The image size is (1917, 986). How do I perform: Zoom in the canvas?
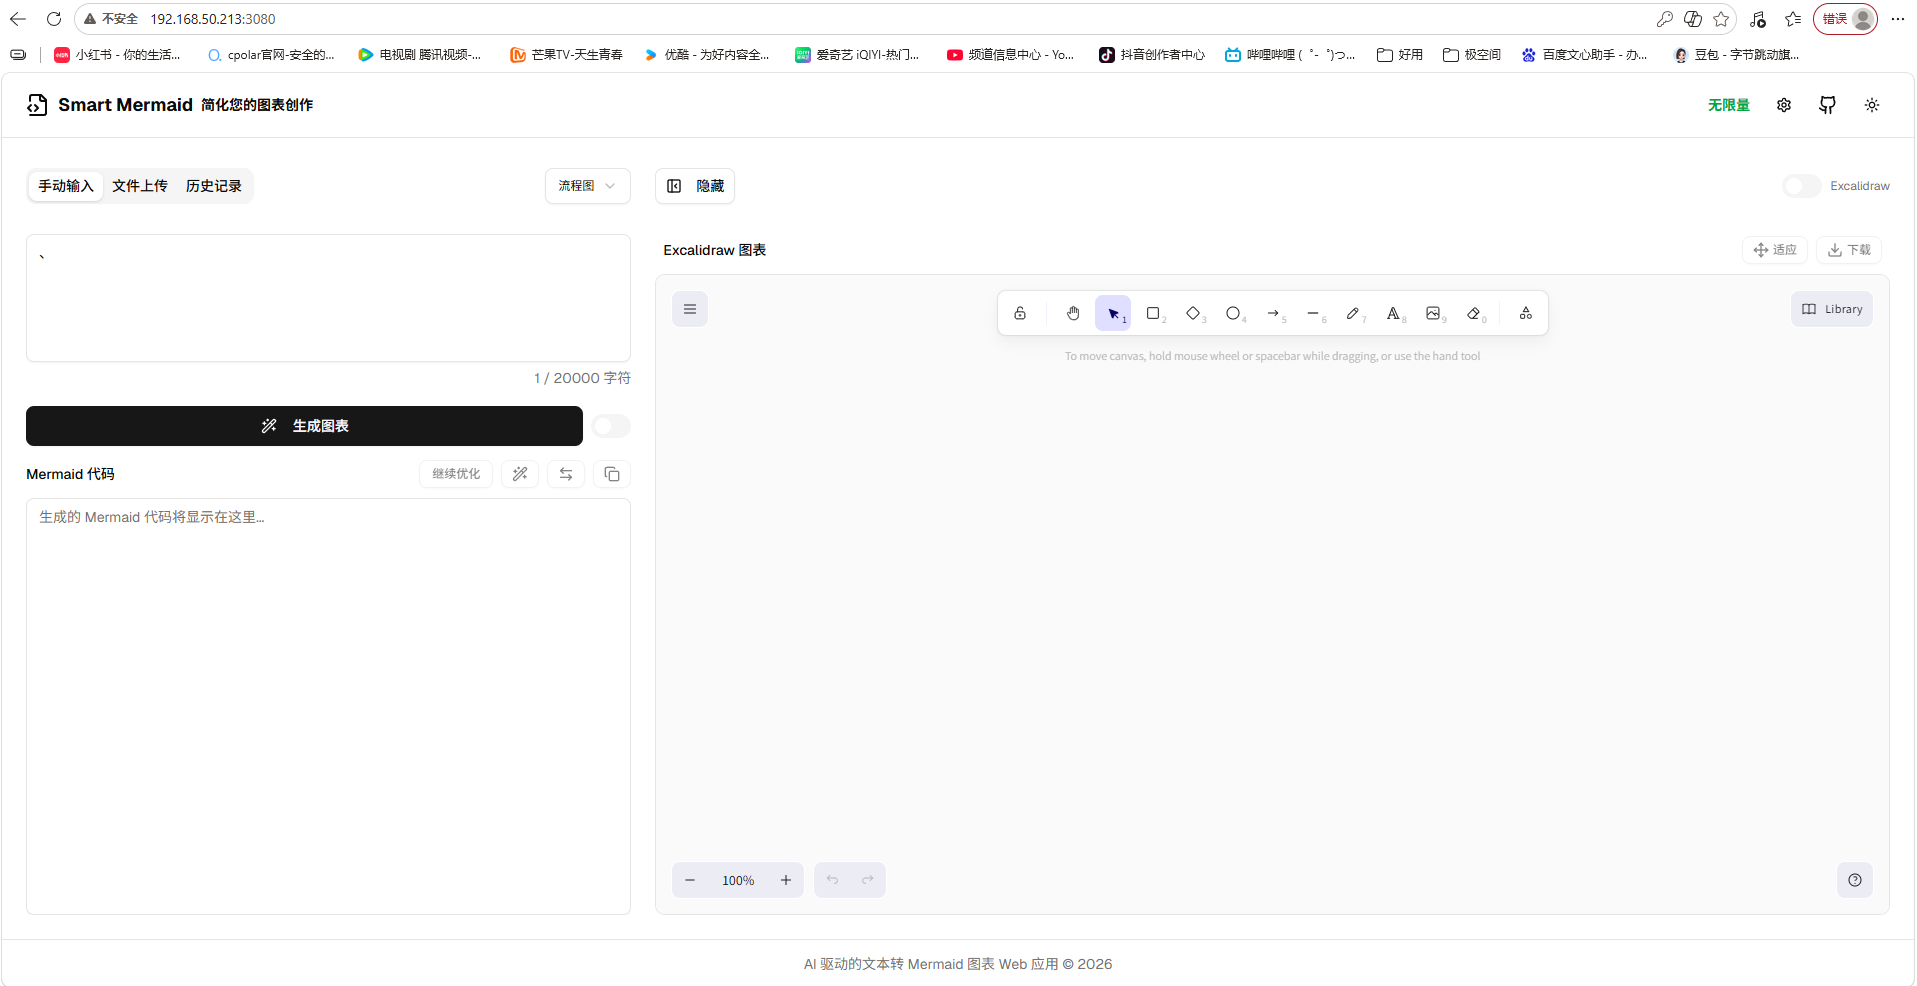786,880
